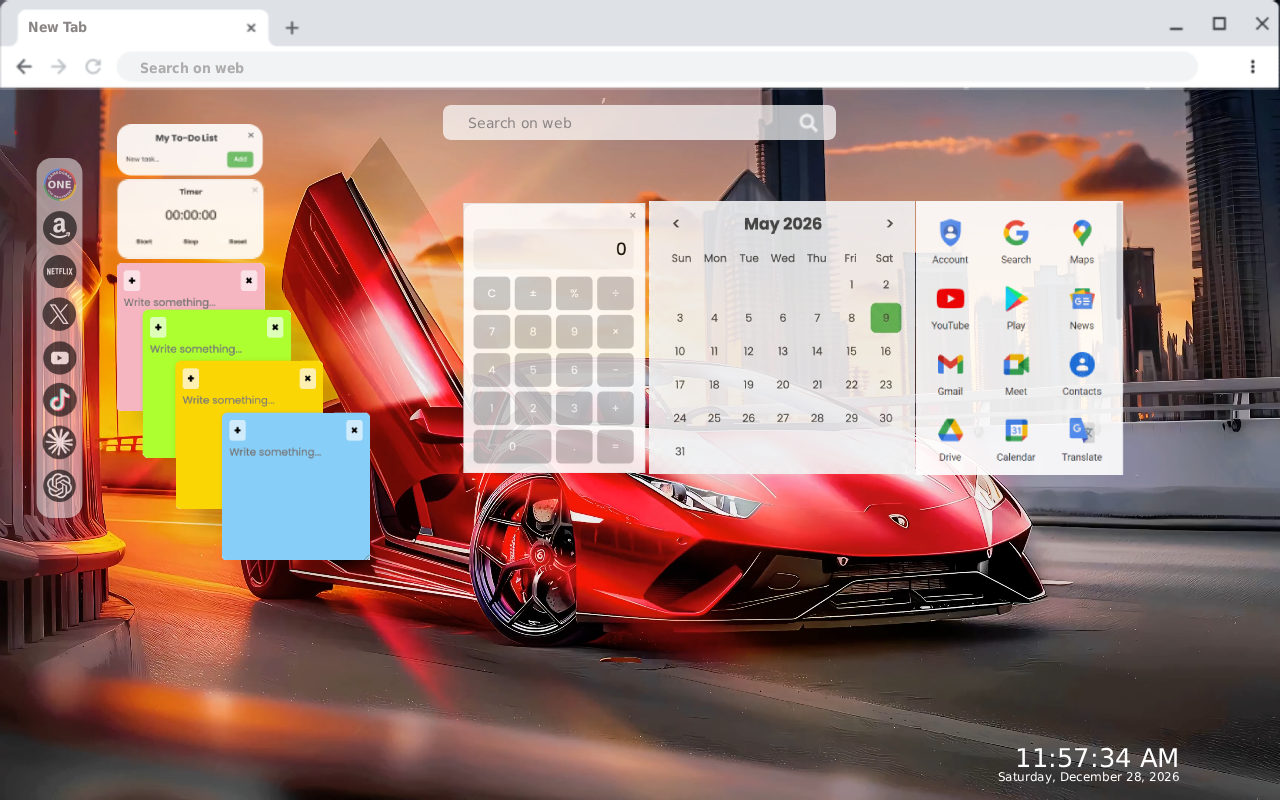Image resolution: width=1280 pixels, height=800 pixels.
Task: Open the ONE logo sidebar shortcut
Action: click(x=60, y=184)
